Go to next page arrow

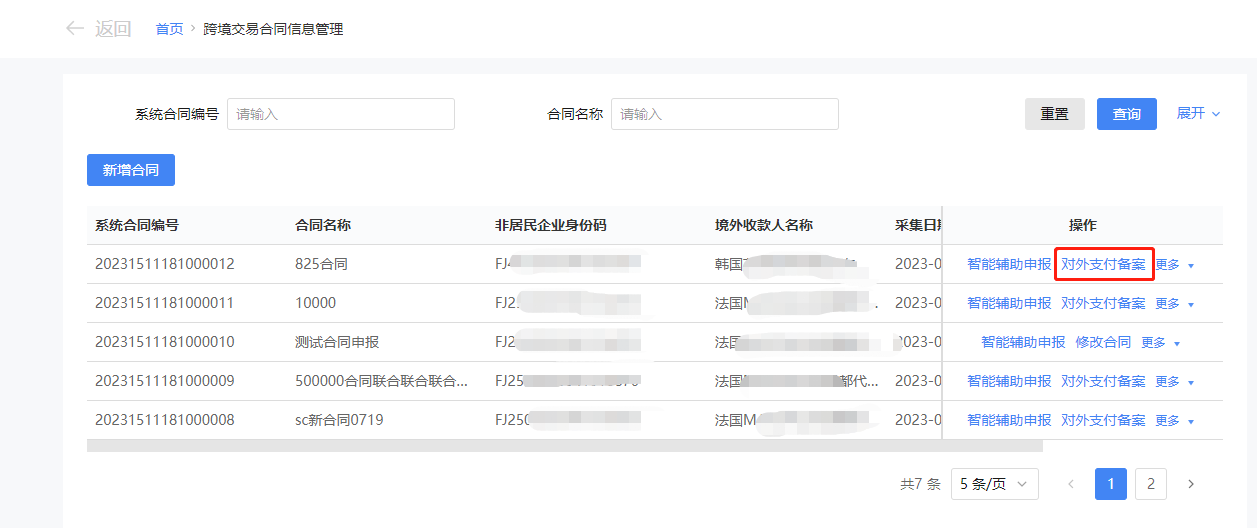pyautogui.click(x=1190, y=484)
